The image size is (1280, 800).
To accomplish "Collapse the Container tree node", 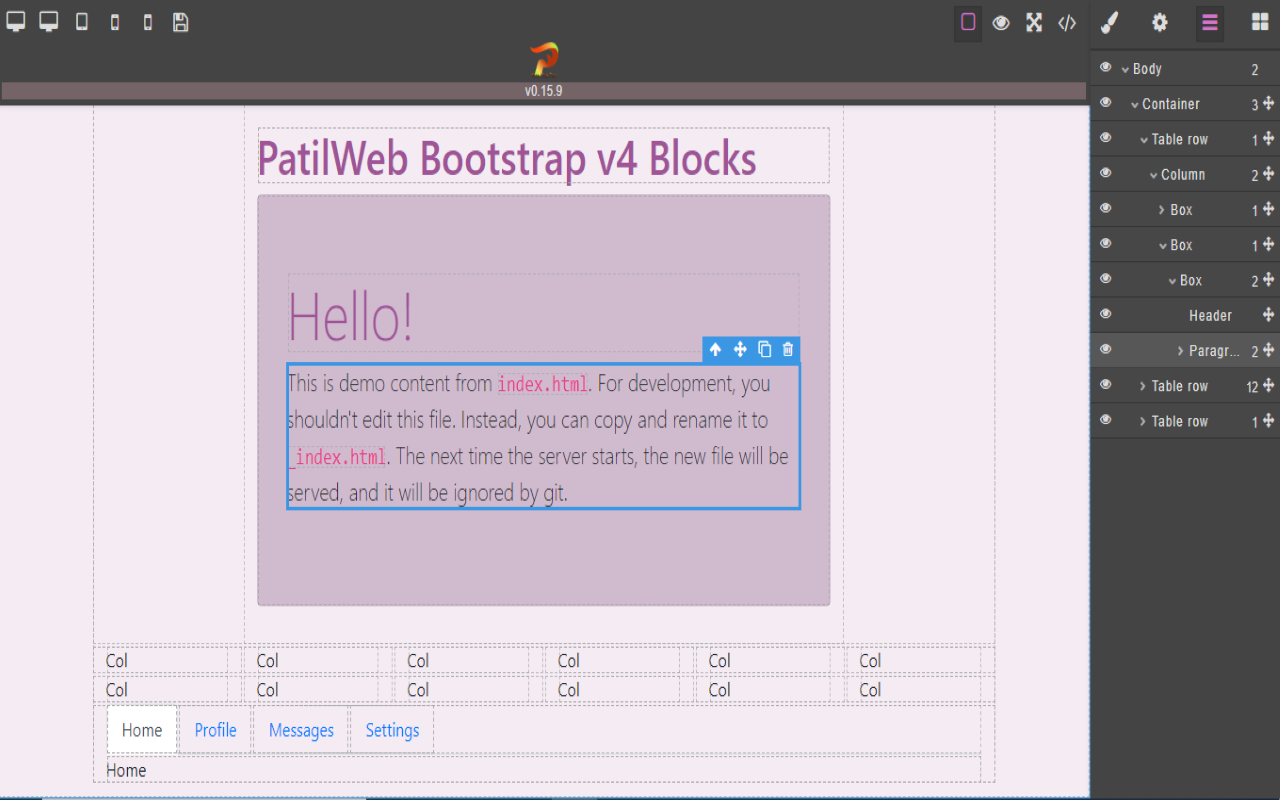I will click(1136, 103).
